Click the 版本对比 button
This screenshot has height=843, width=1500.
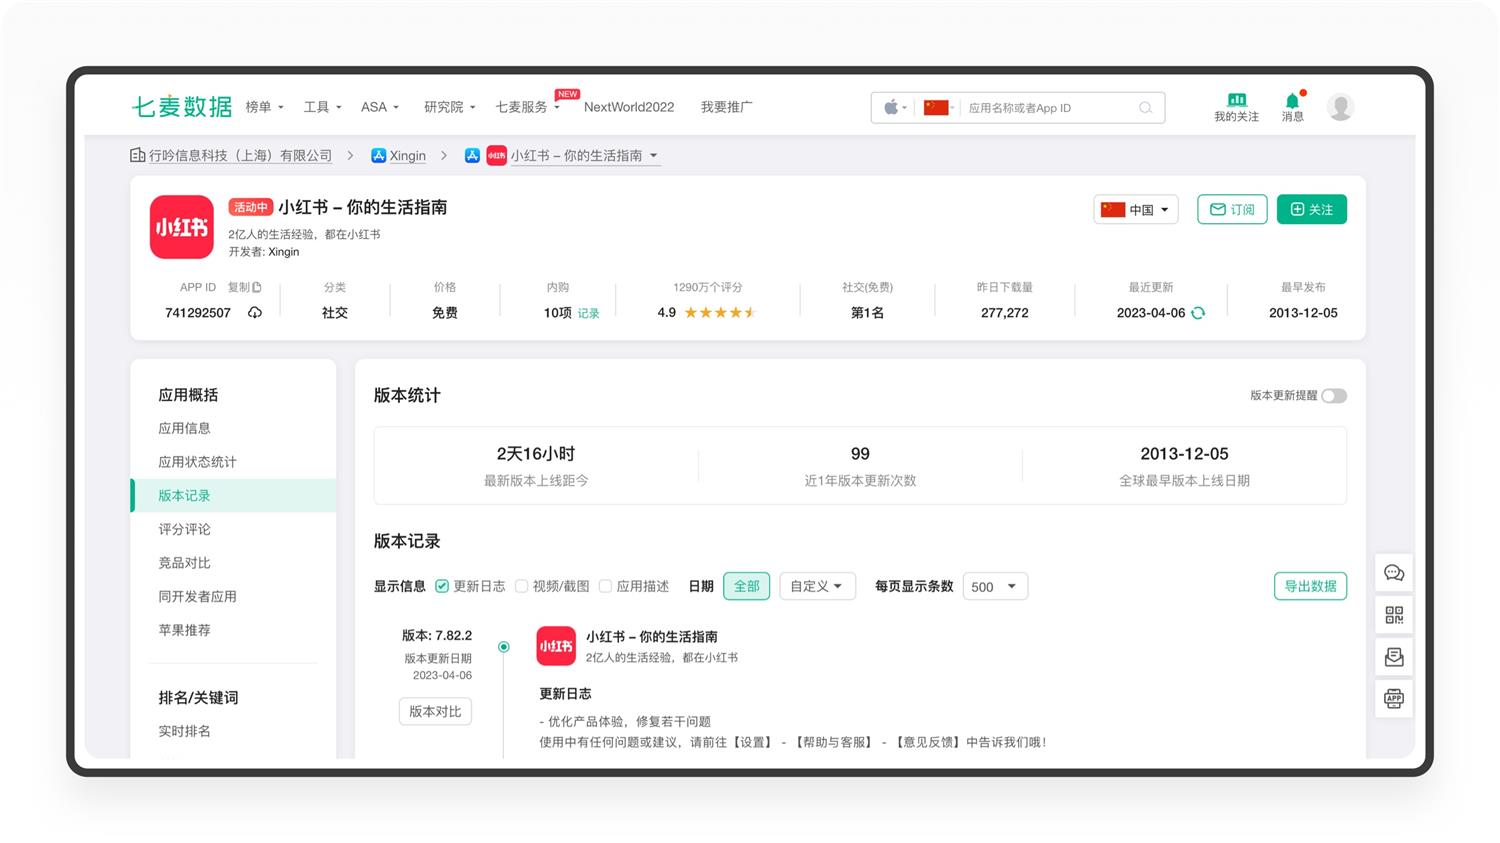pos(435,711)
